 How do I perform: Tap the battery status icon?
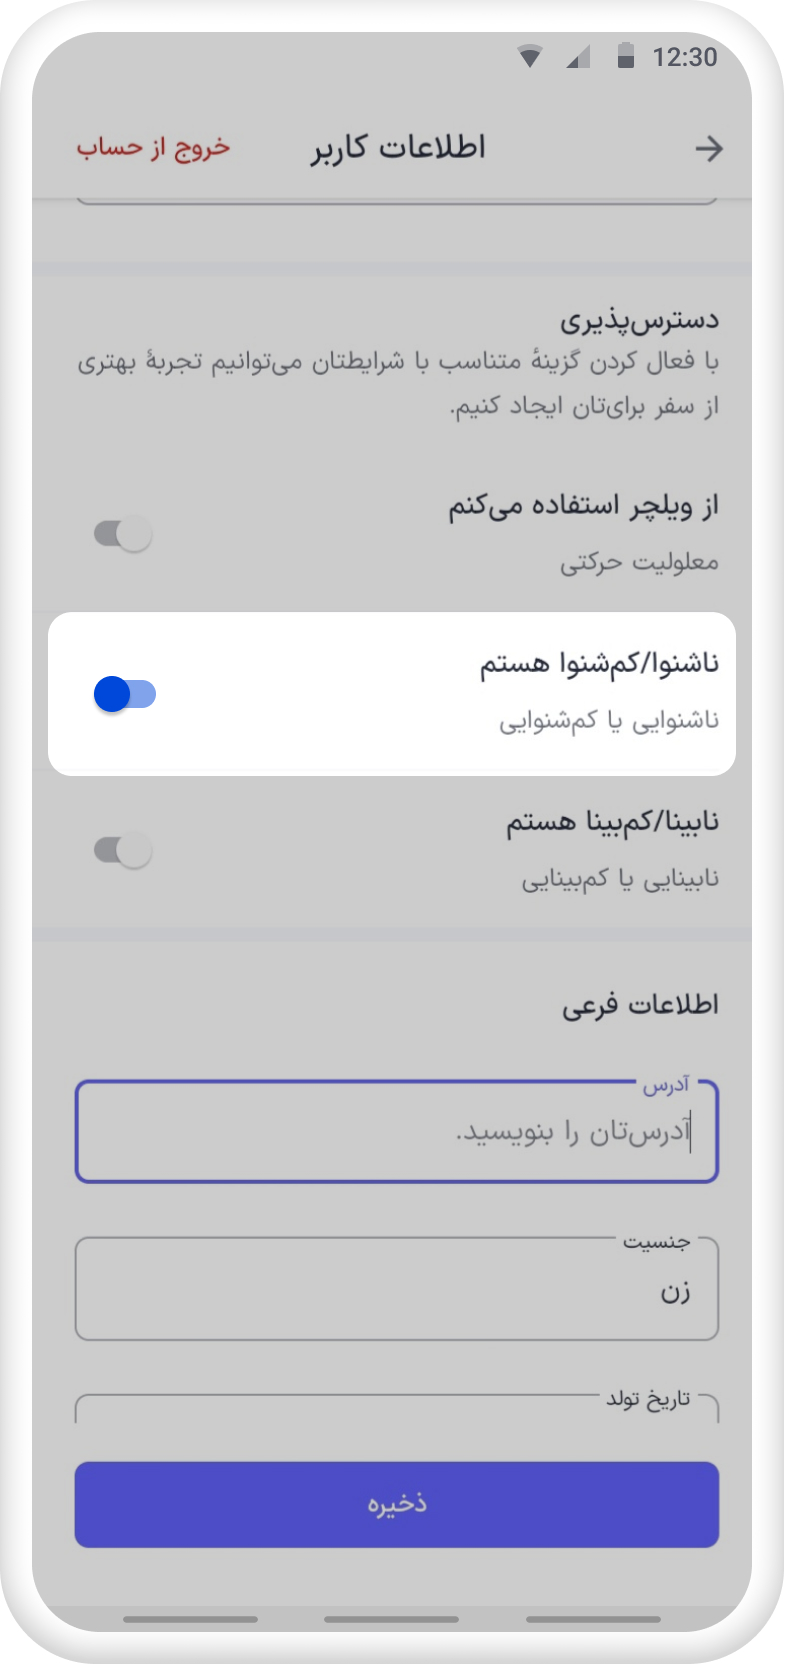(626, 56)
